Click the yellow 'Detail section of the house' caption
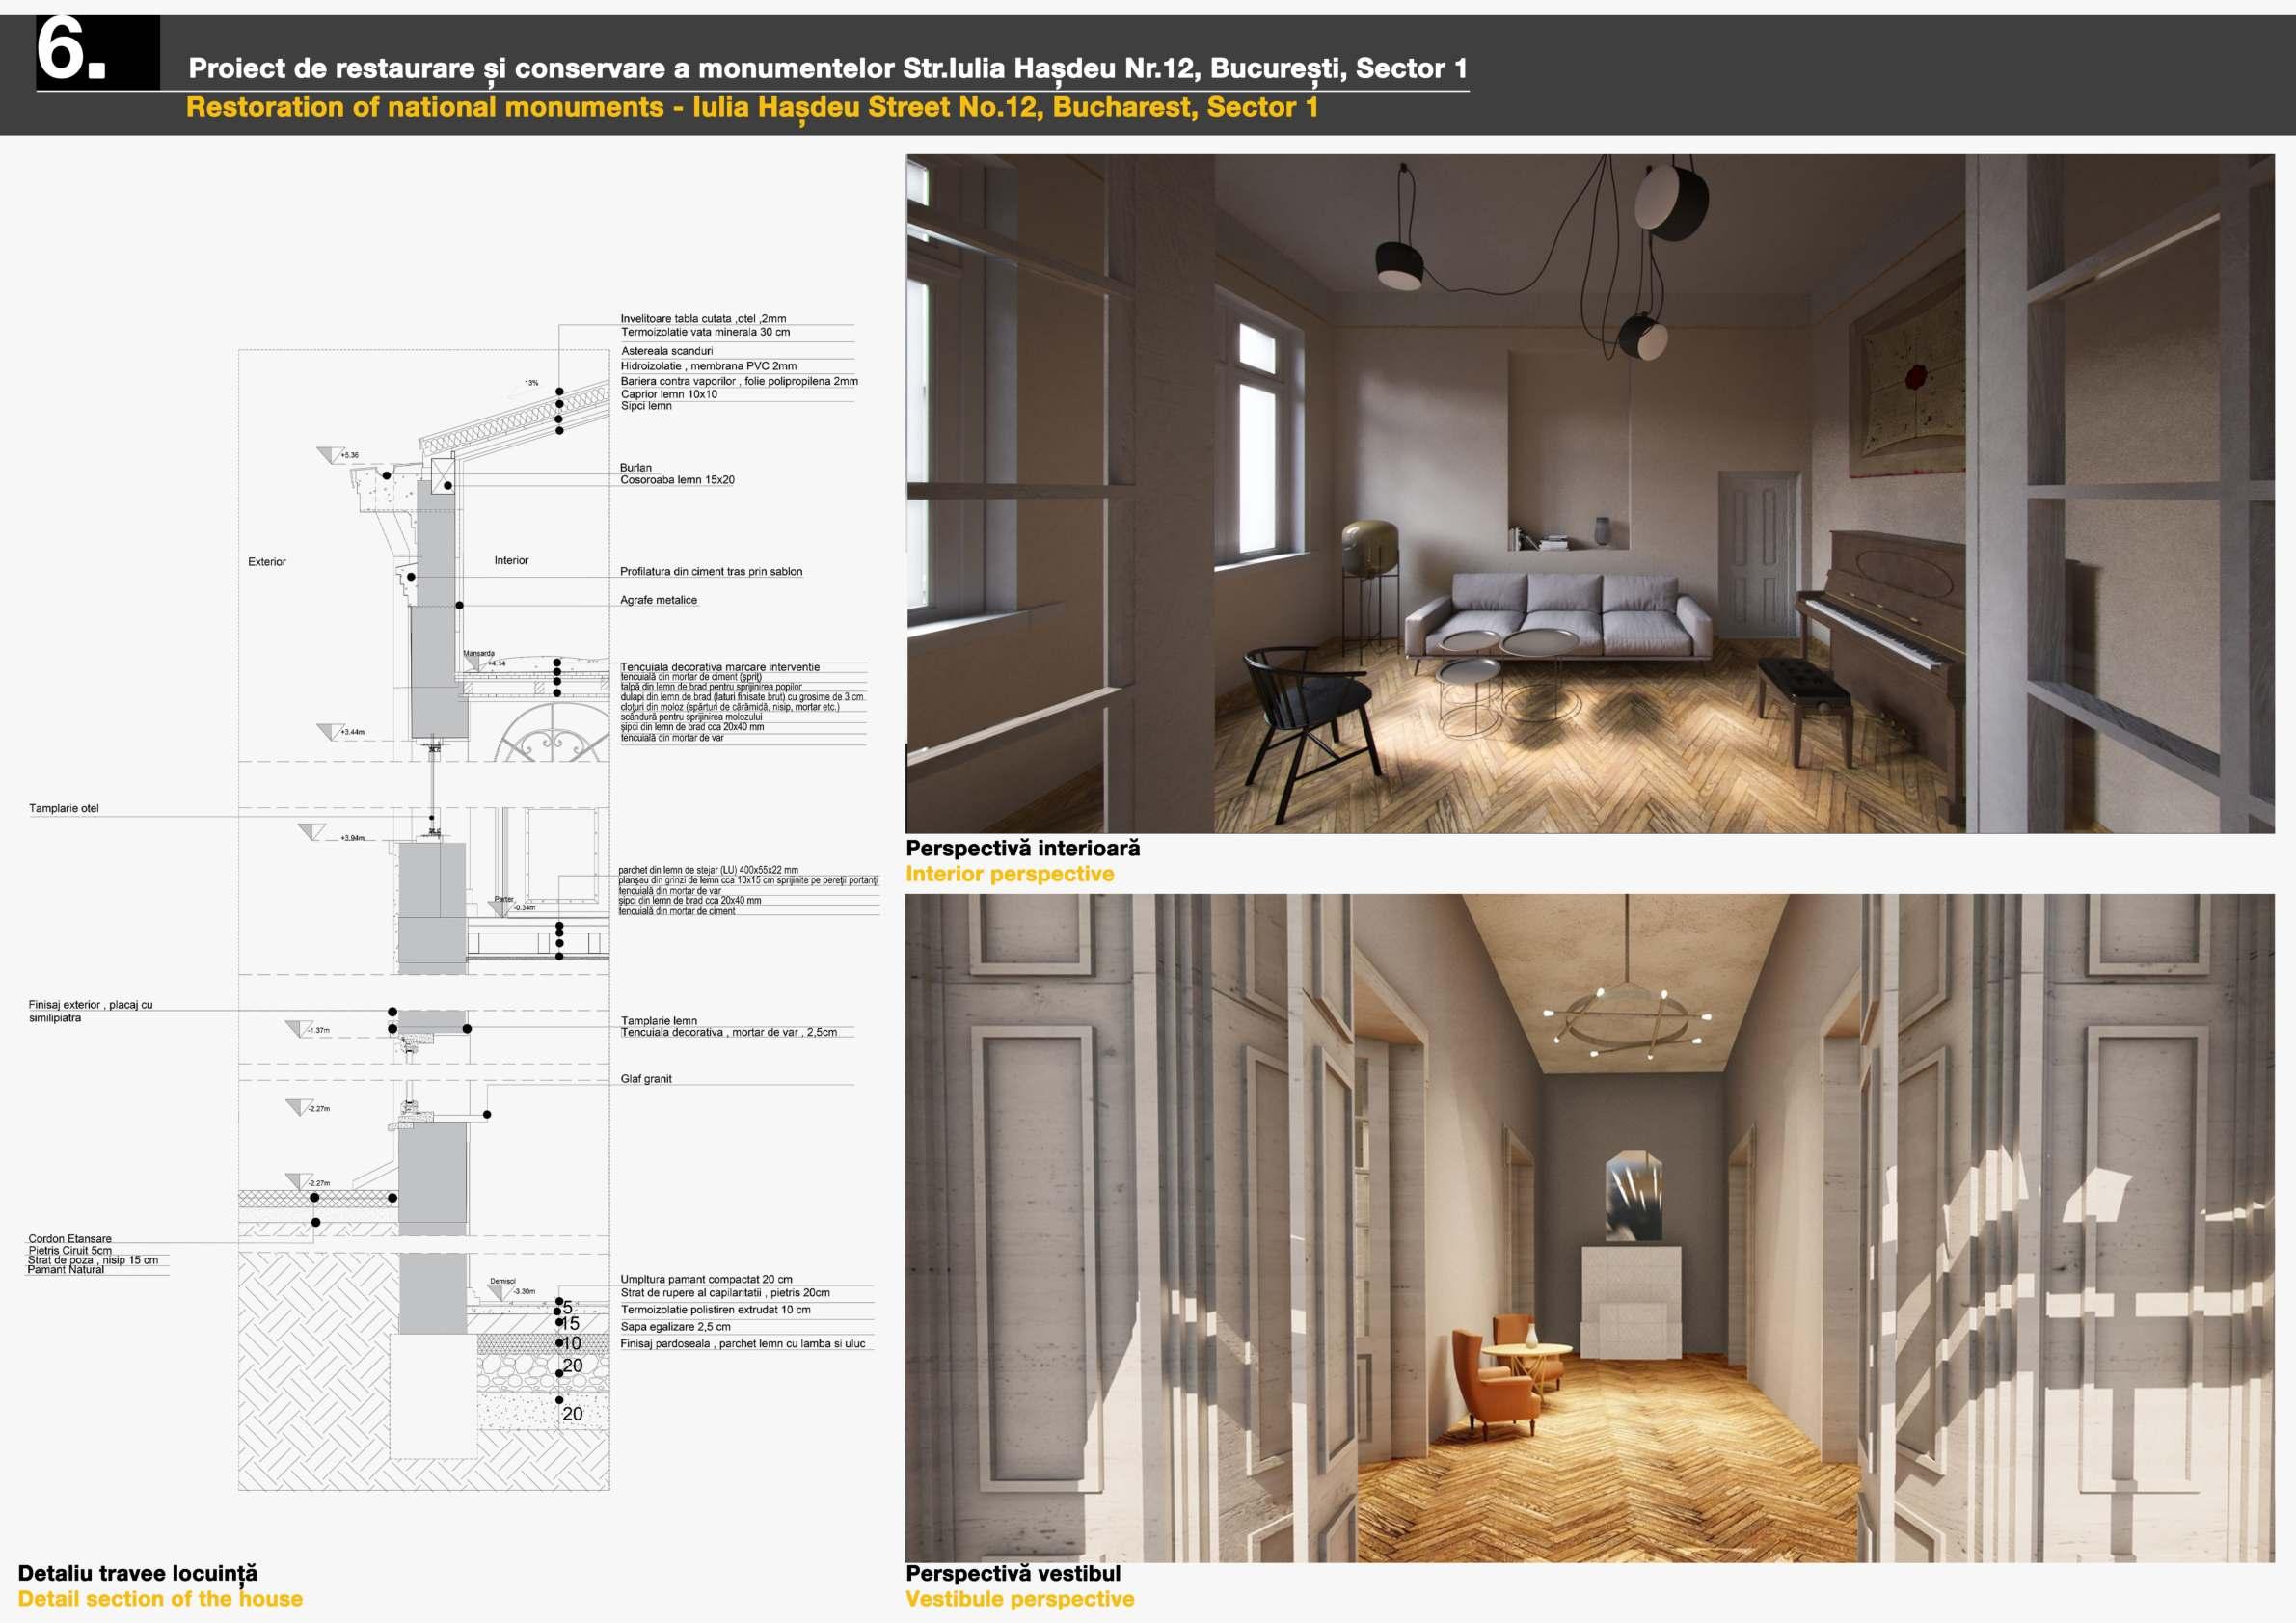The image size is (2296, 1623). tap(160, 1599)
